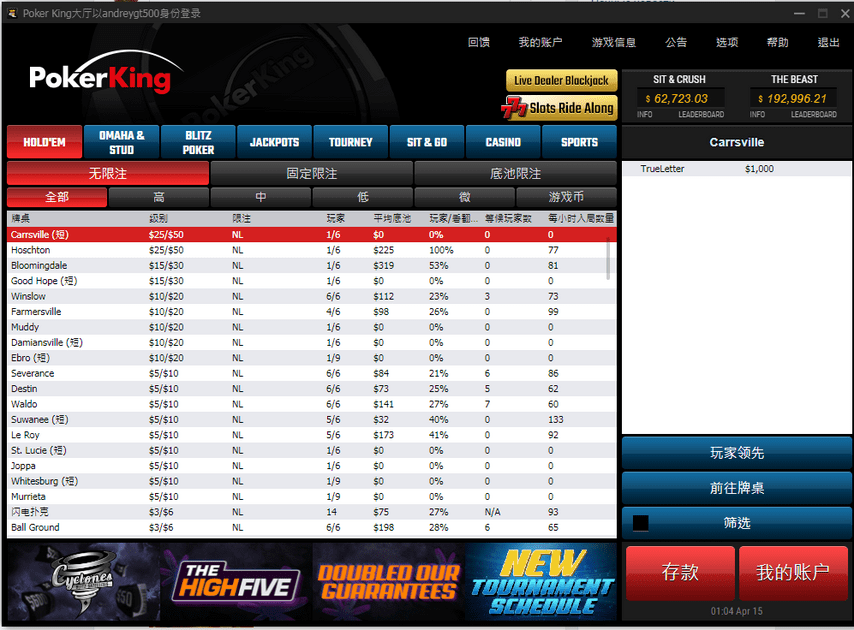Go to the TOURNEY tab

coord(351,142)
